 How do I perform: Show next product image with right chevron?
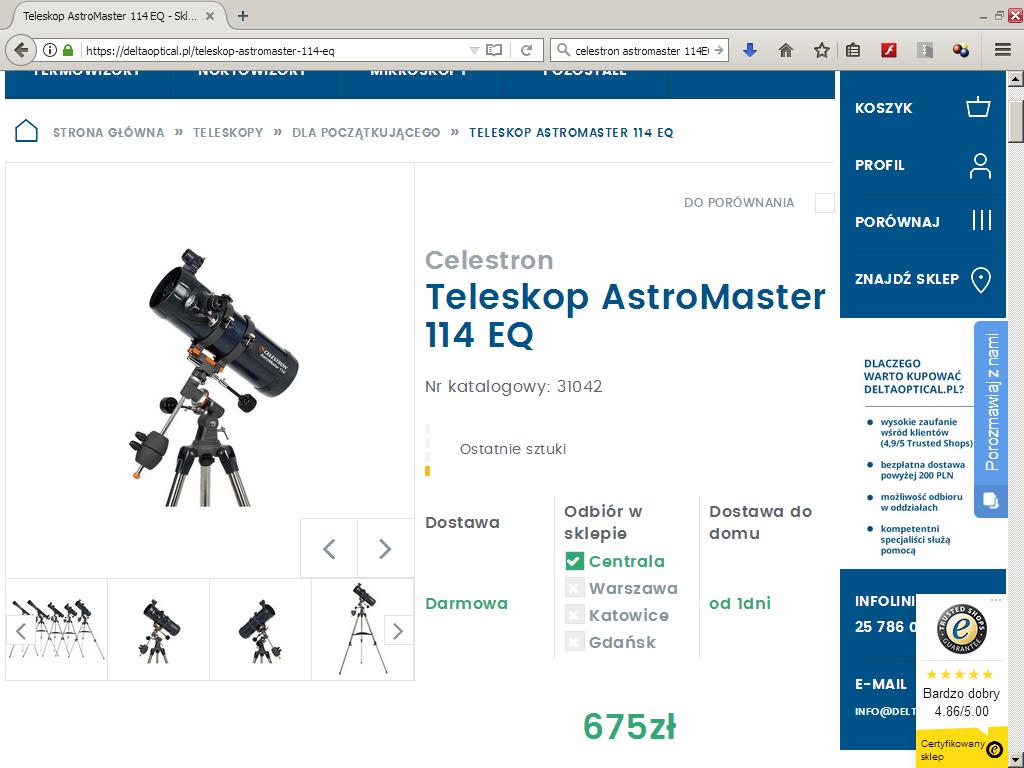385,549
